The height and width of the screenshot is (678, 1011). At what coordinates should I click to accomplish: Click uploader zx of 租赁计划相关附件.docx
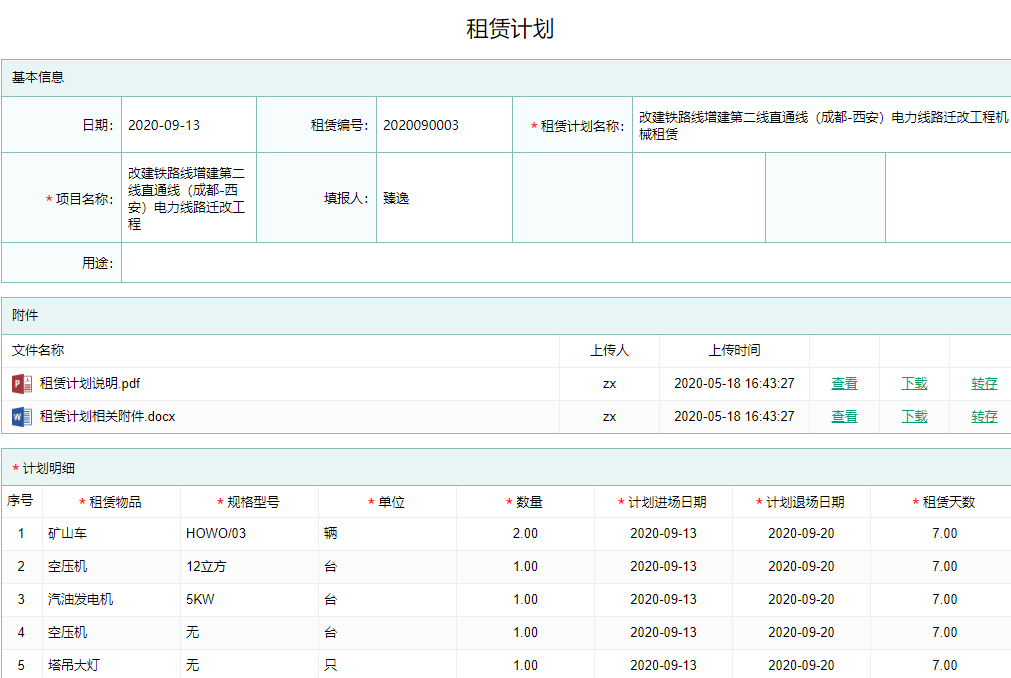click(x=609, y=417)
